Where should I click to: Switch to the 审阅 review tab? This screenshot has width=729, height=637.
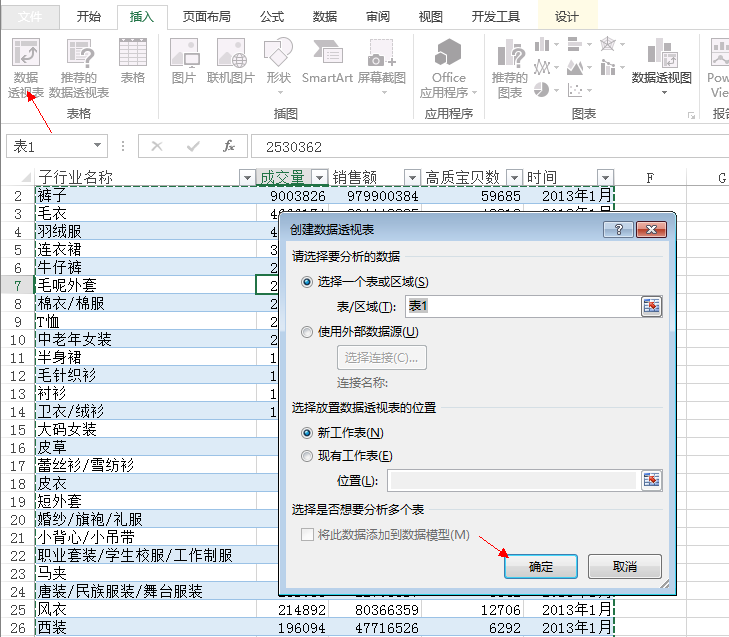[x=378, y=17]
